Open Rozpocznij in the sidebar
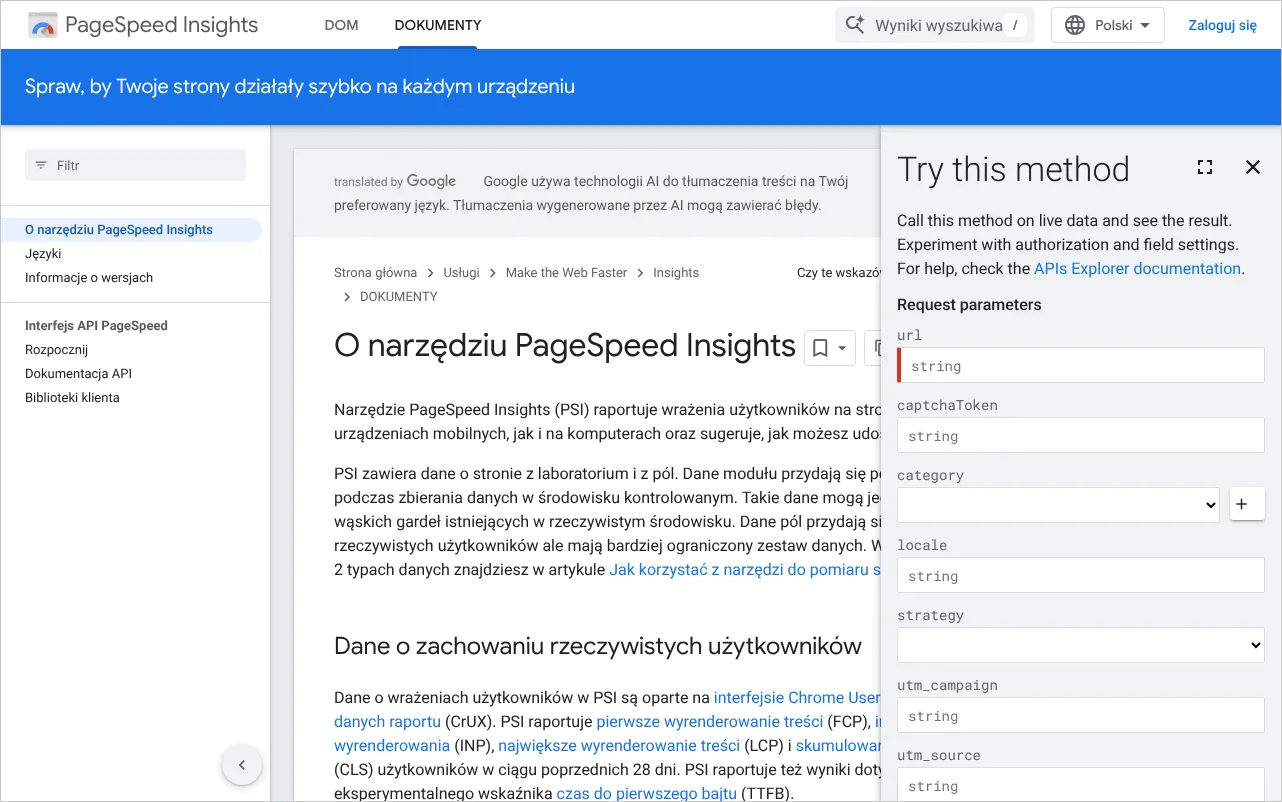1282x802 pixels. pos(57,350)
